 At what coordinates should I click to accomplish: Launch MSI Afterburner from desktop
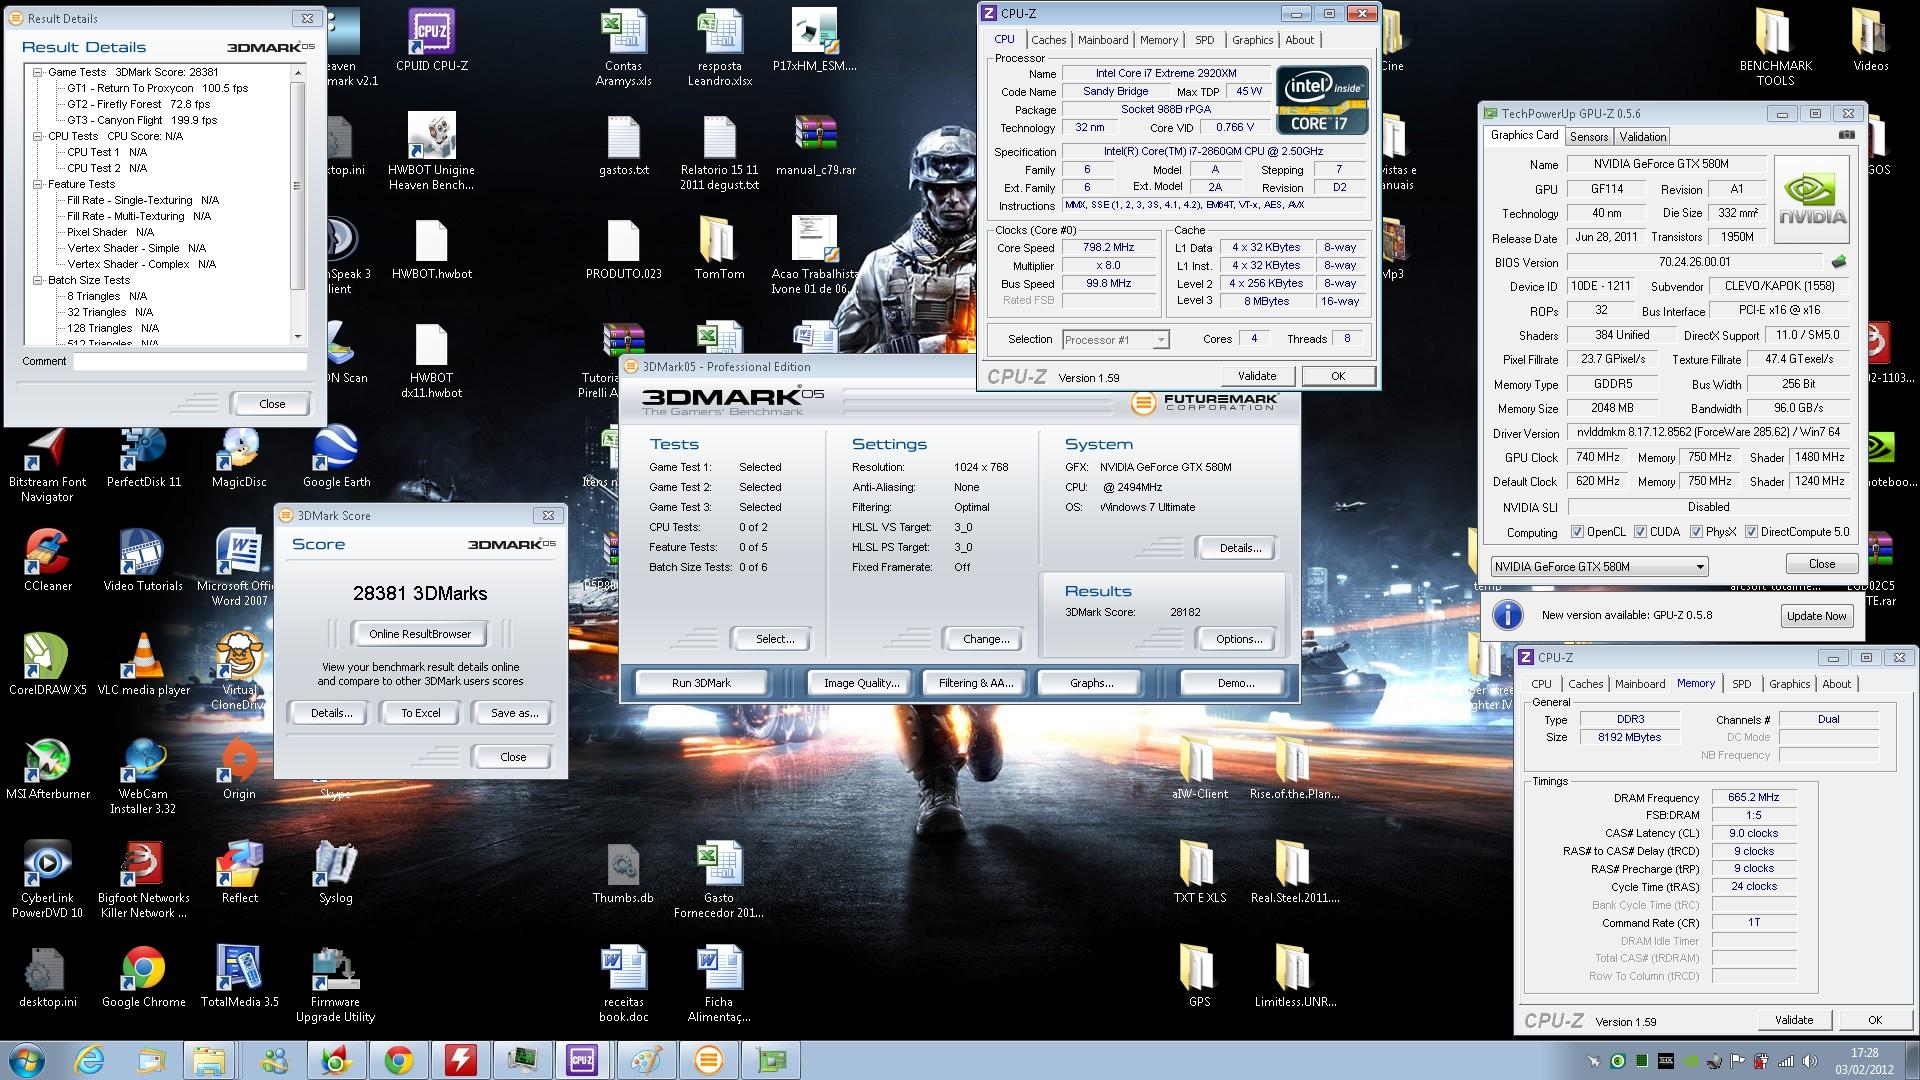pyautogui.click(x=47, y=769)
